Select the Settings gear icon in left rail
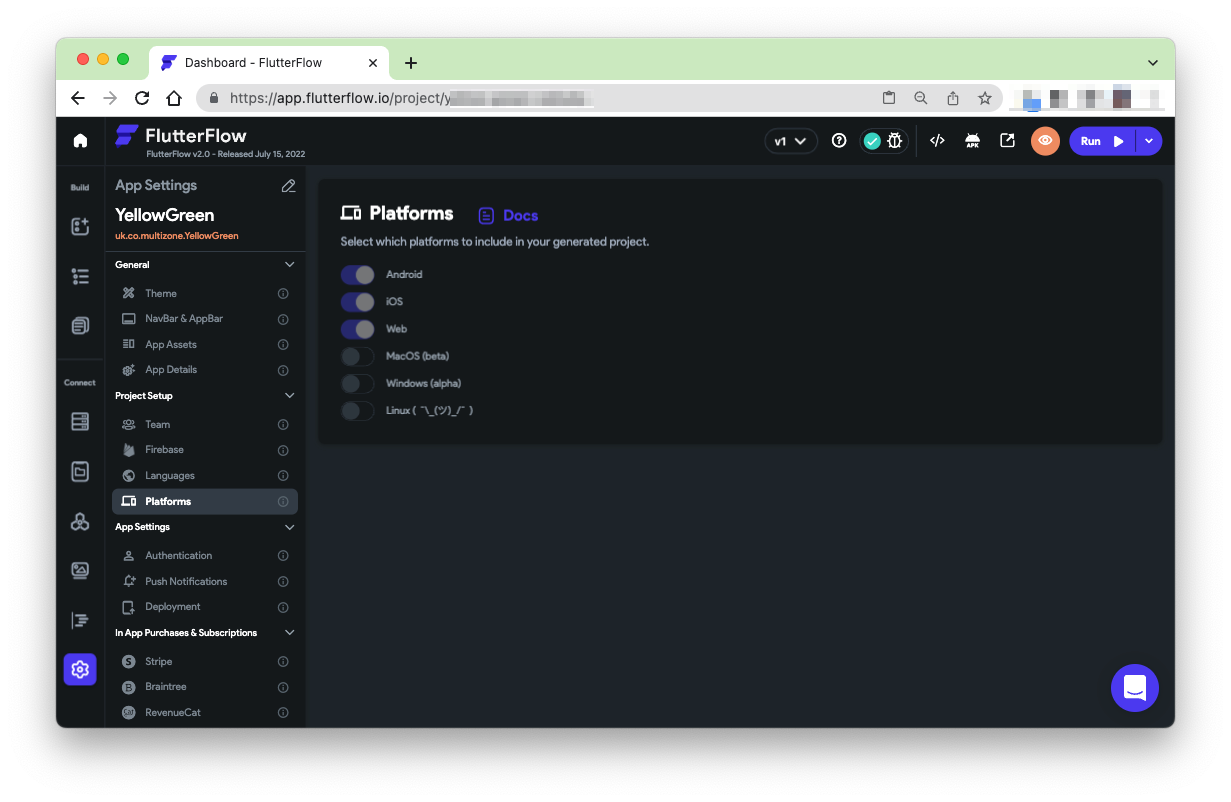The width and height of the screenshot is (1231, 802). point(80,669)
